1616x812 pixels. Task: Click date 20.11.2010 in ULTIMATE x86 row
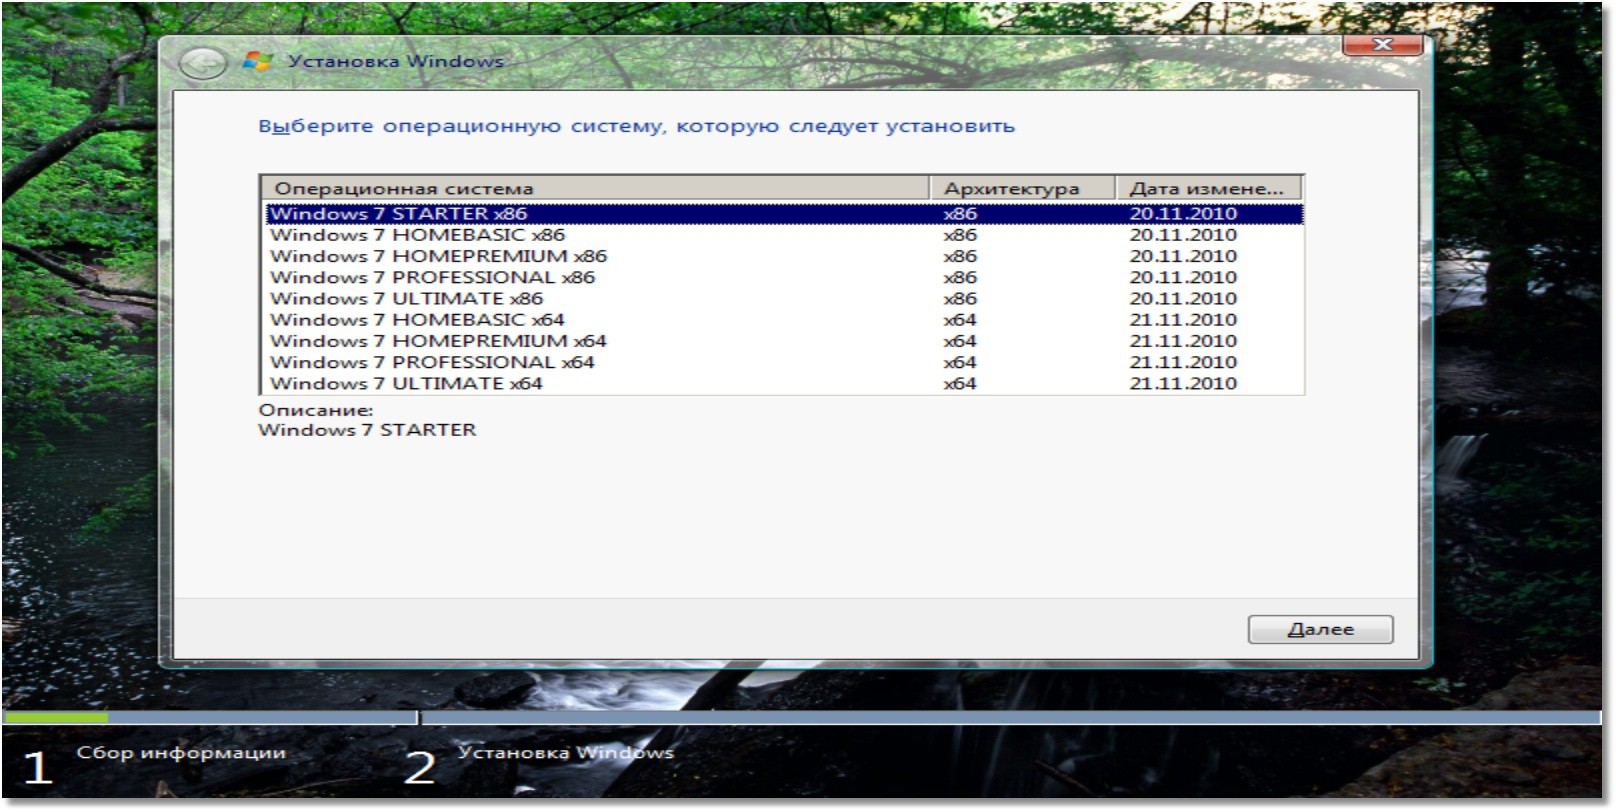[1183, 298]
